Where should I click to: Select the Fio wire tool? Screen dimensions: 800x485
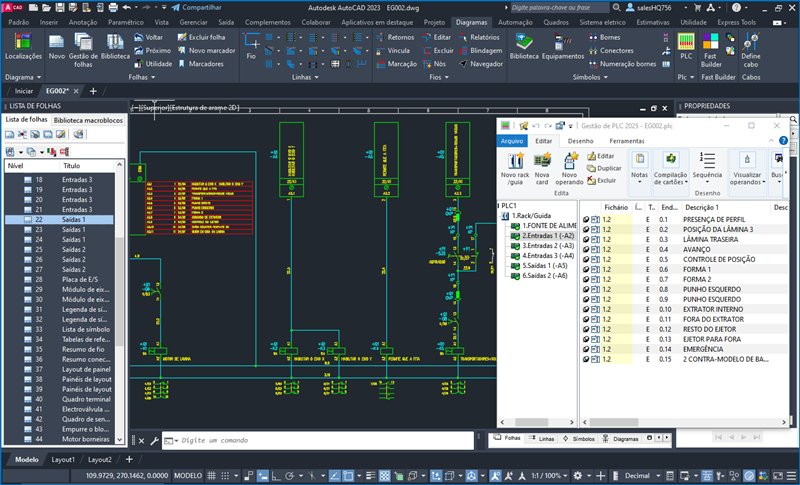pyautogui.click(x=251, y=46)
